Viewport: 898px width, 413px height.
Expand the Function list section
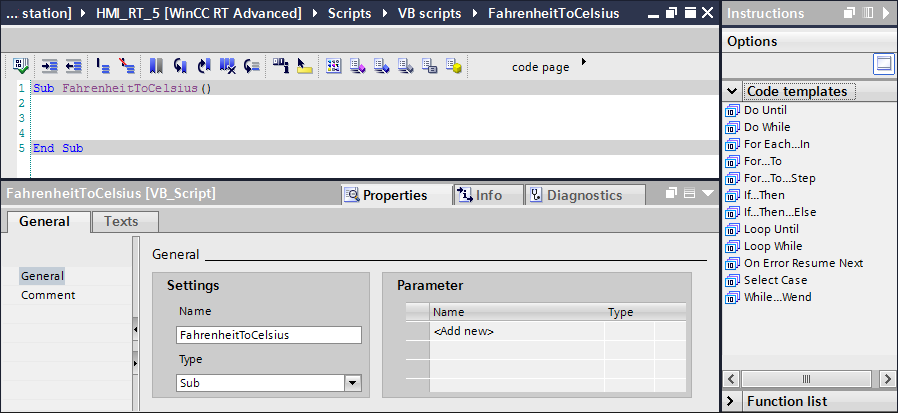click(x=733, y=401)
